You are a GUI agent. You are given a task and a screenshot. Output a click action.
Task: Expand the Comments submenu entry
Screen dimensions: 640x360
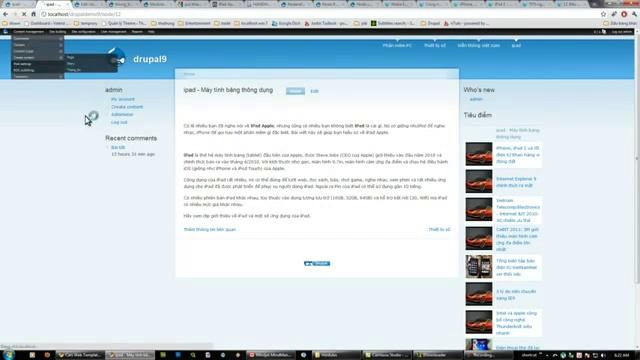pos(38,39)
